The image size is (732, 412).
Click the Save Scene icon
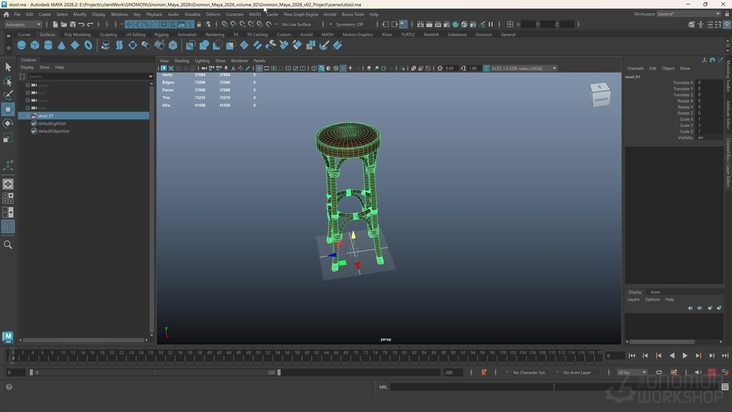(73, 24)
